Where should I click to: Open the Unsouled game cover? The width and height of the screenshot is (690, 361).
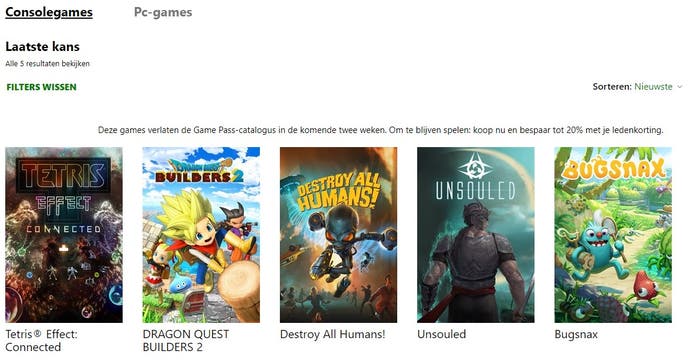pos(476,235)
